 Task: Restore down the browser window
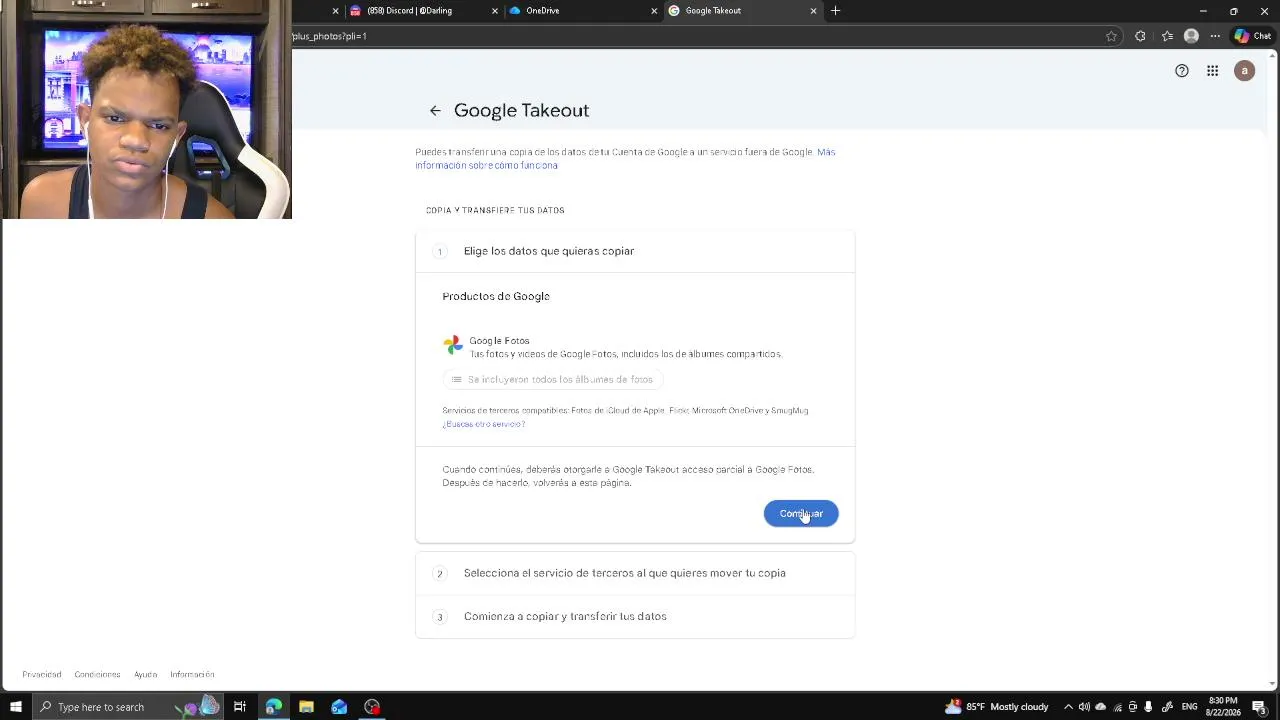pos(1233,11)
